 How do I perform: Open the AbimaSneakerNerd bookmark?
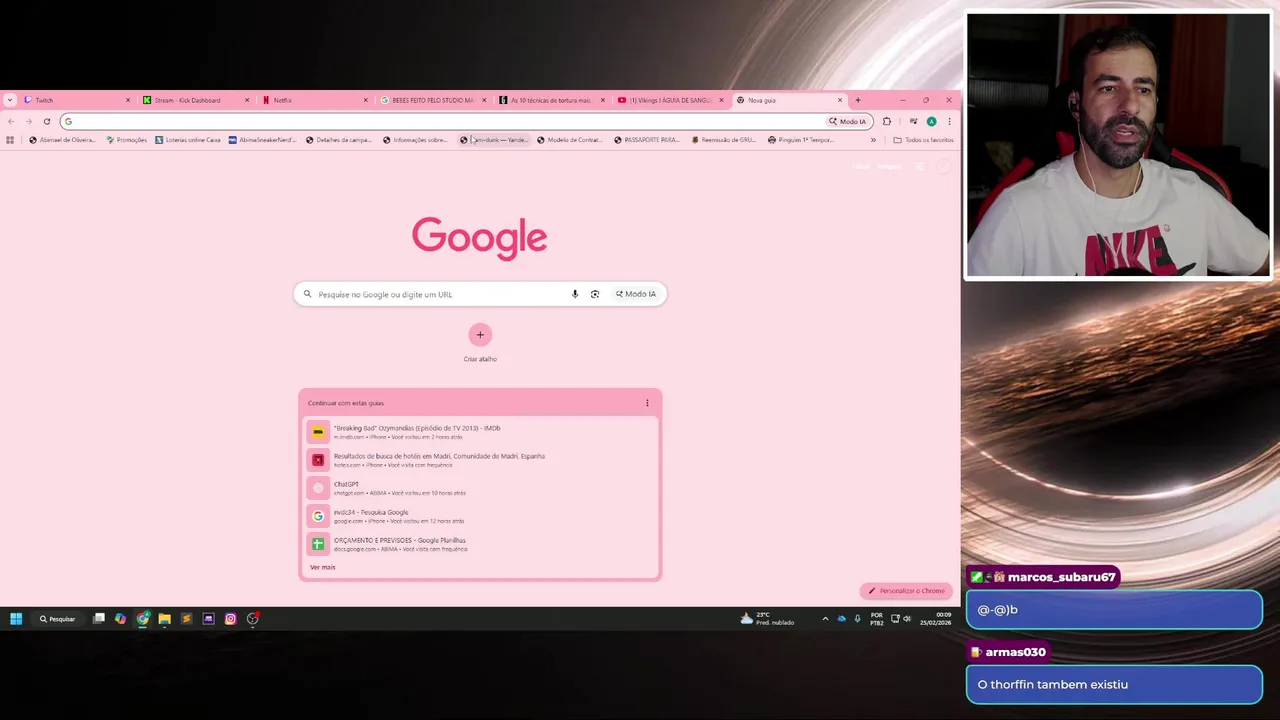pos(262,140)
